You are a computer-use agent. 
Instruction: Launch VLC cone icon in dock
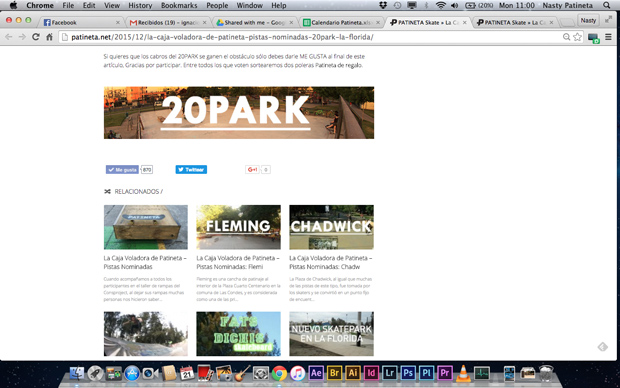click(463, 373)
